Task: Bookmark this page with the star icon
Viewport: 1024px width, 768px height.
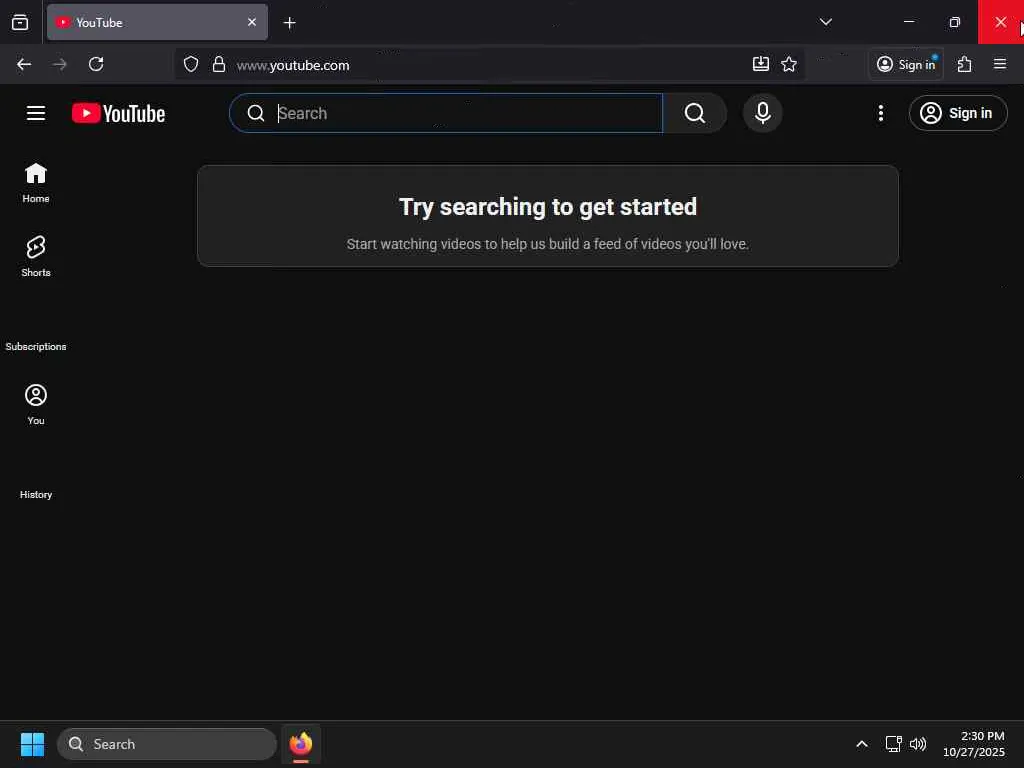Action: click(x=789, y=64)
